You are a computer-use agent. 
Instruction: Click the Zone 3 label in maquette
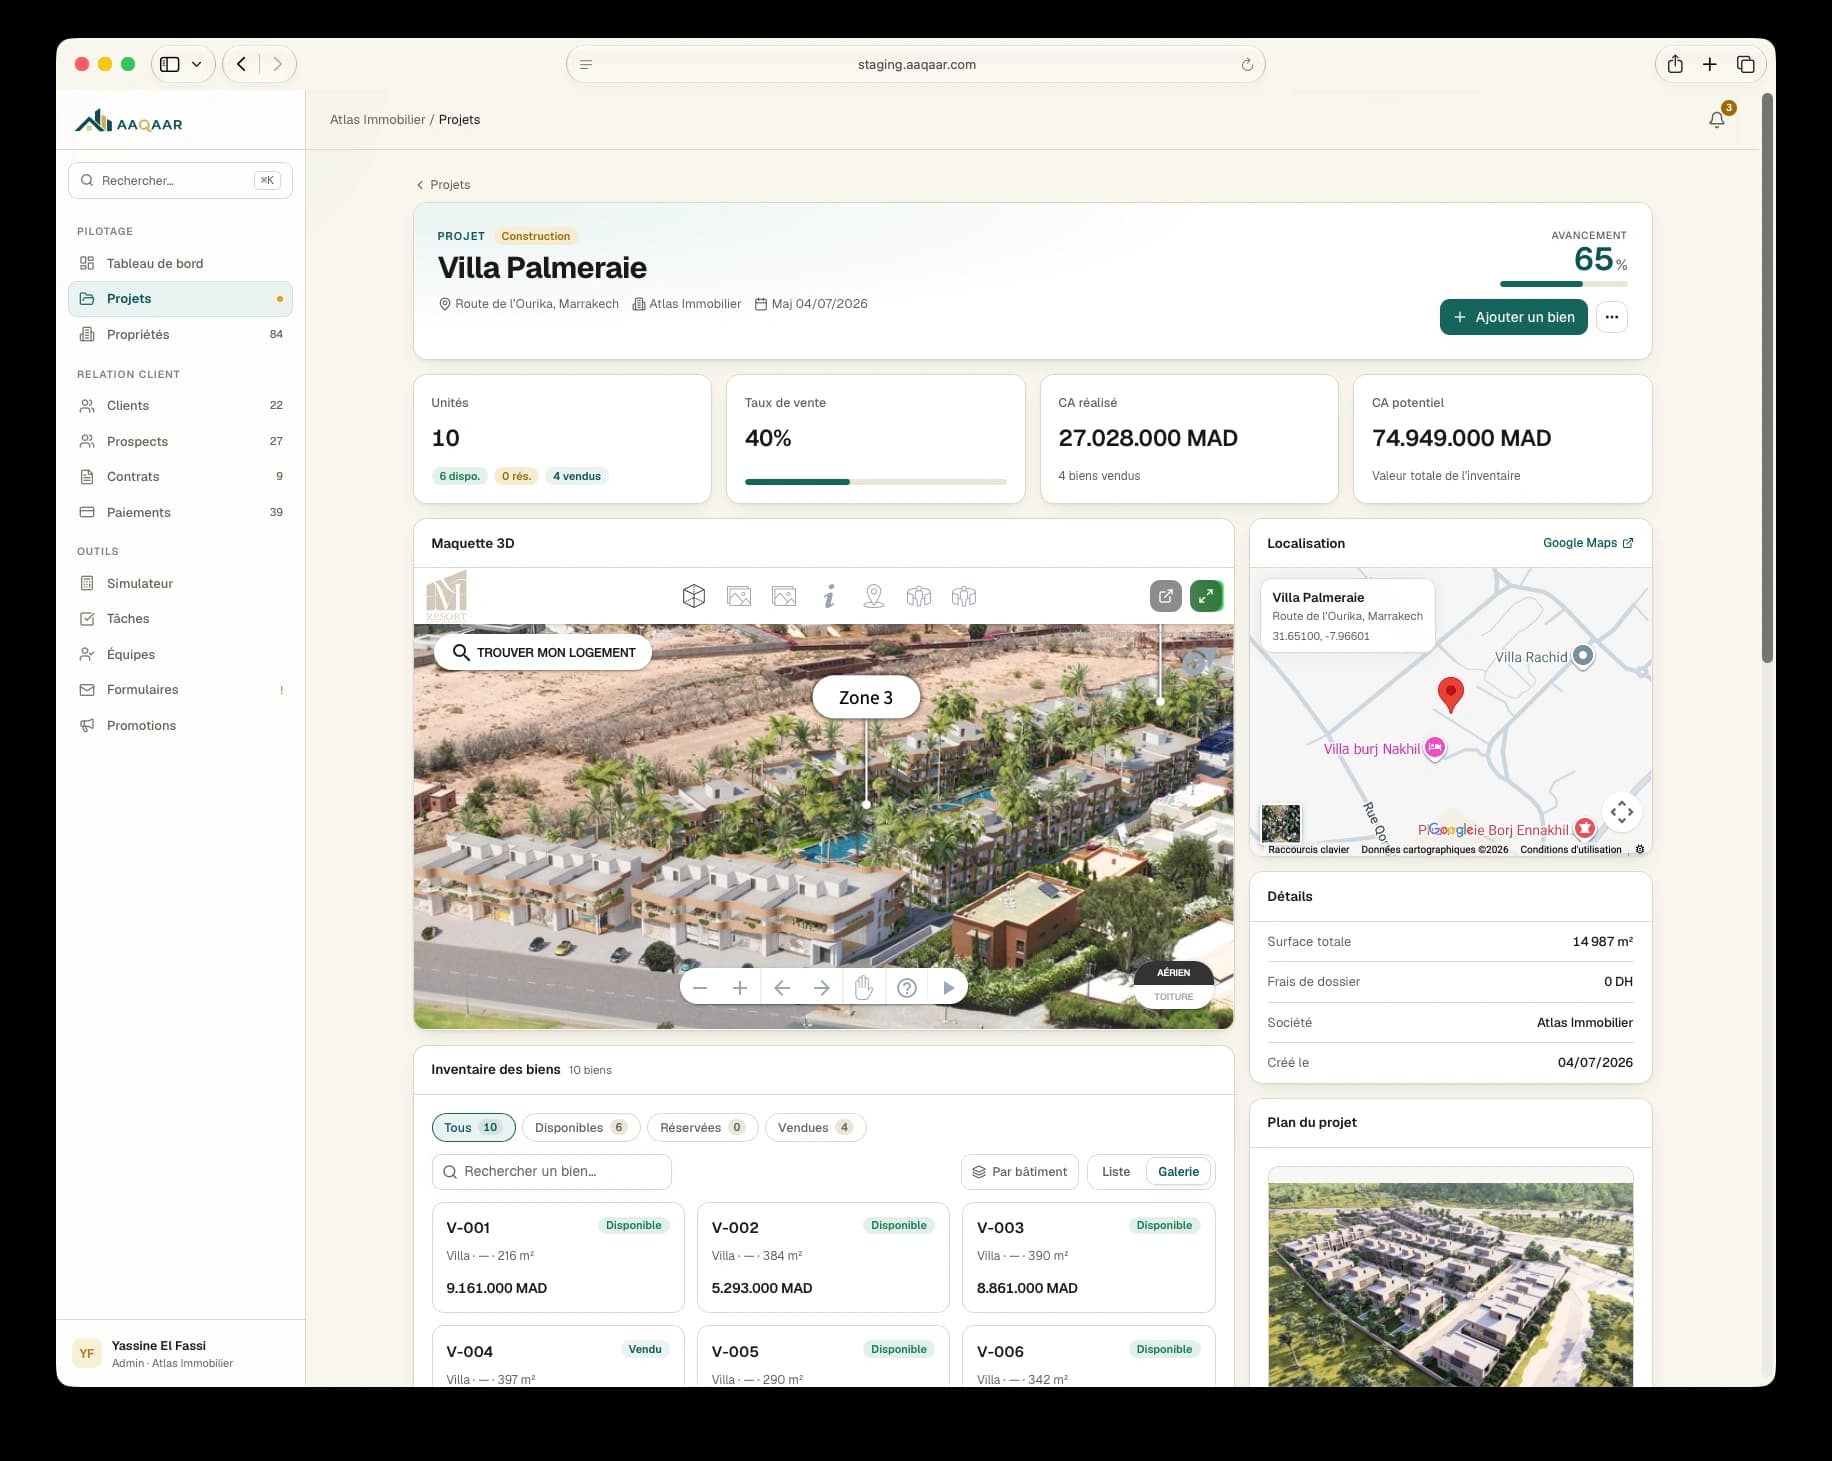pyautogui.click(x=866, y=697)
